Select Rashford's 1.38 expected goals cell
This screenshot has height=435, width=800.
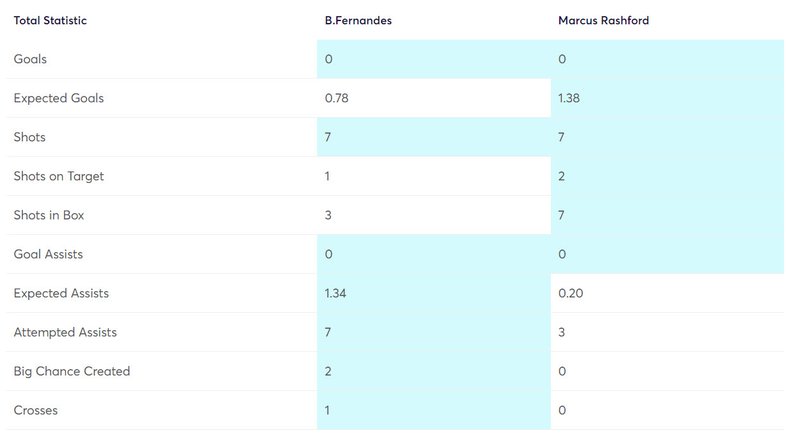[667, 98]
